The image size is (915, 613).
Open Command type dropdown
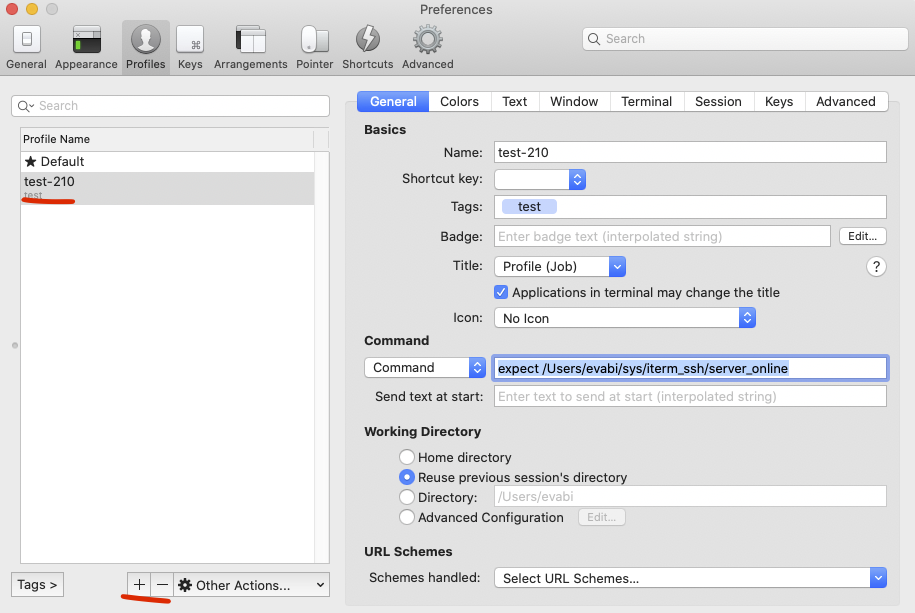(425, 367)
